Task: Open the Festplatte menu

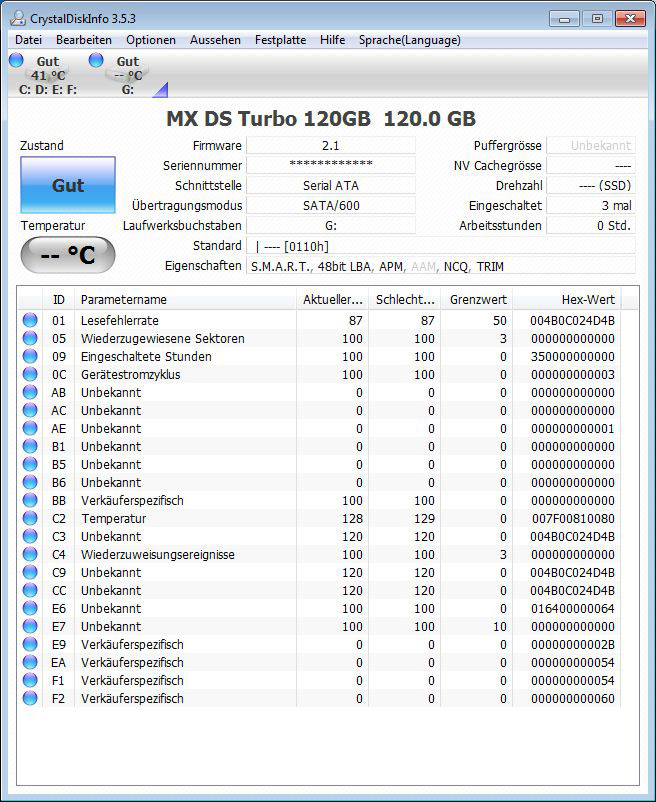Action: (280, 40)
